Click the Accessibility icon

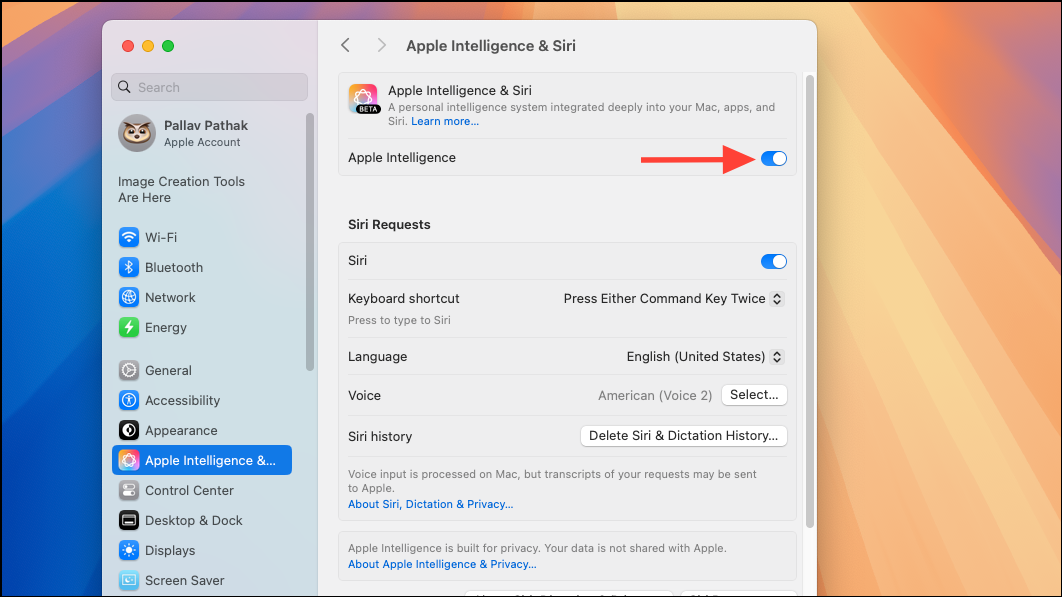tap(129, 400)
